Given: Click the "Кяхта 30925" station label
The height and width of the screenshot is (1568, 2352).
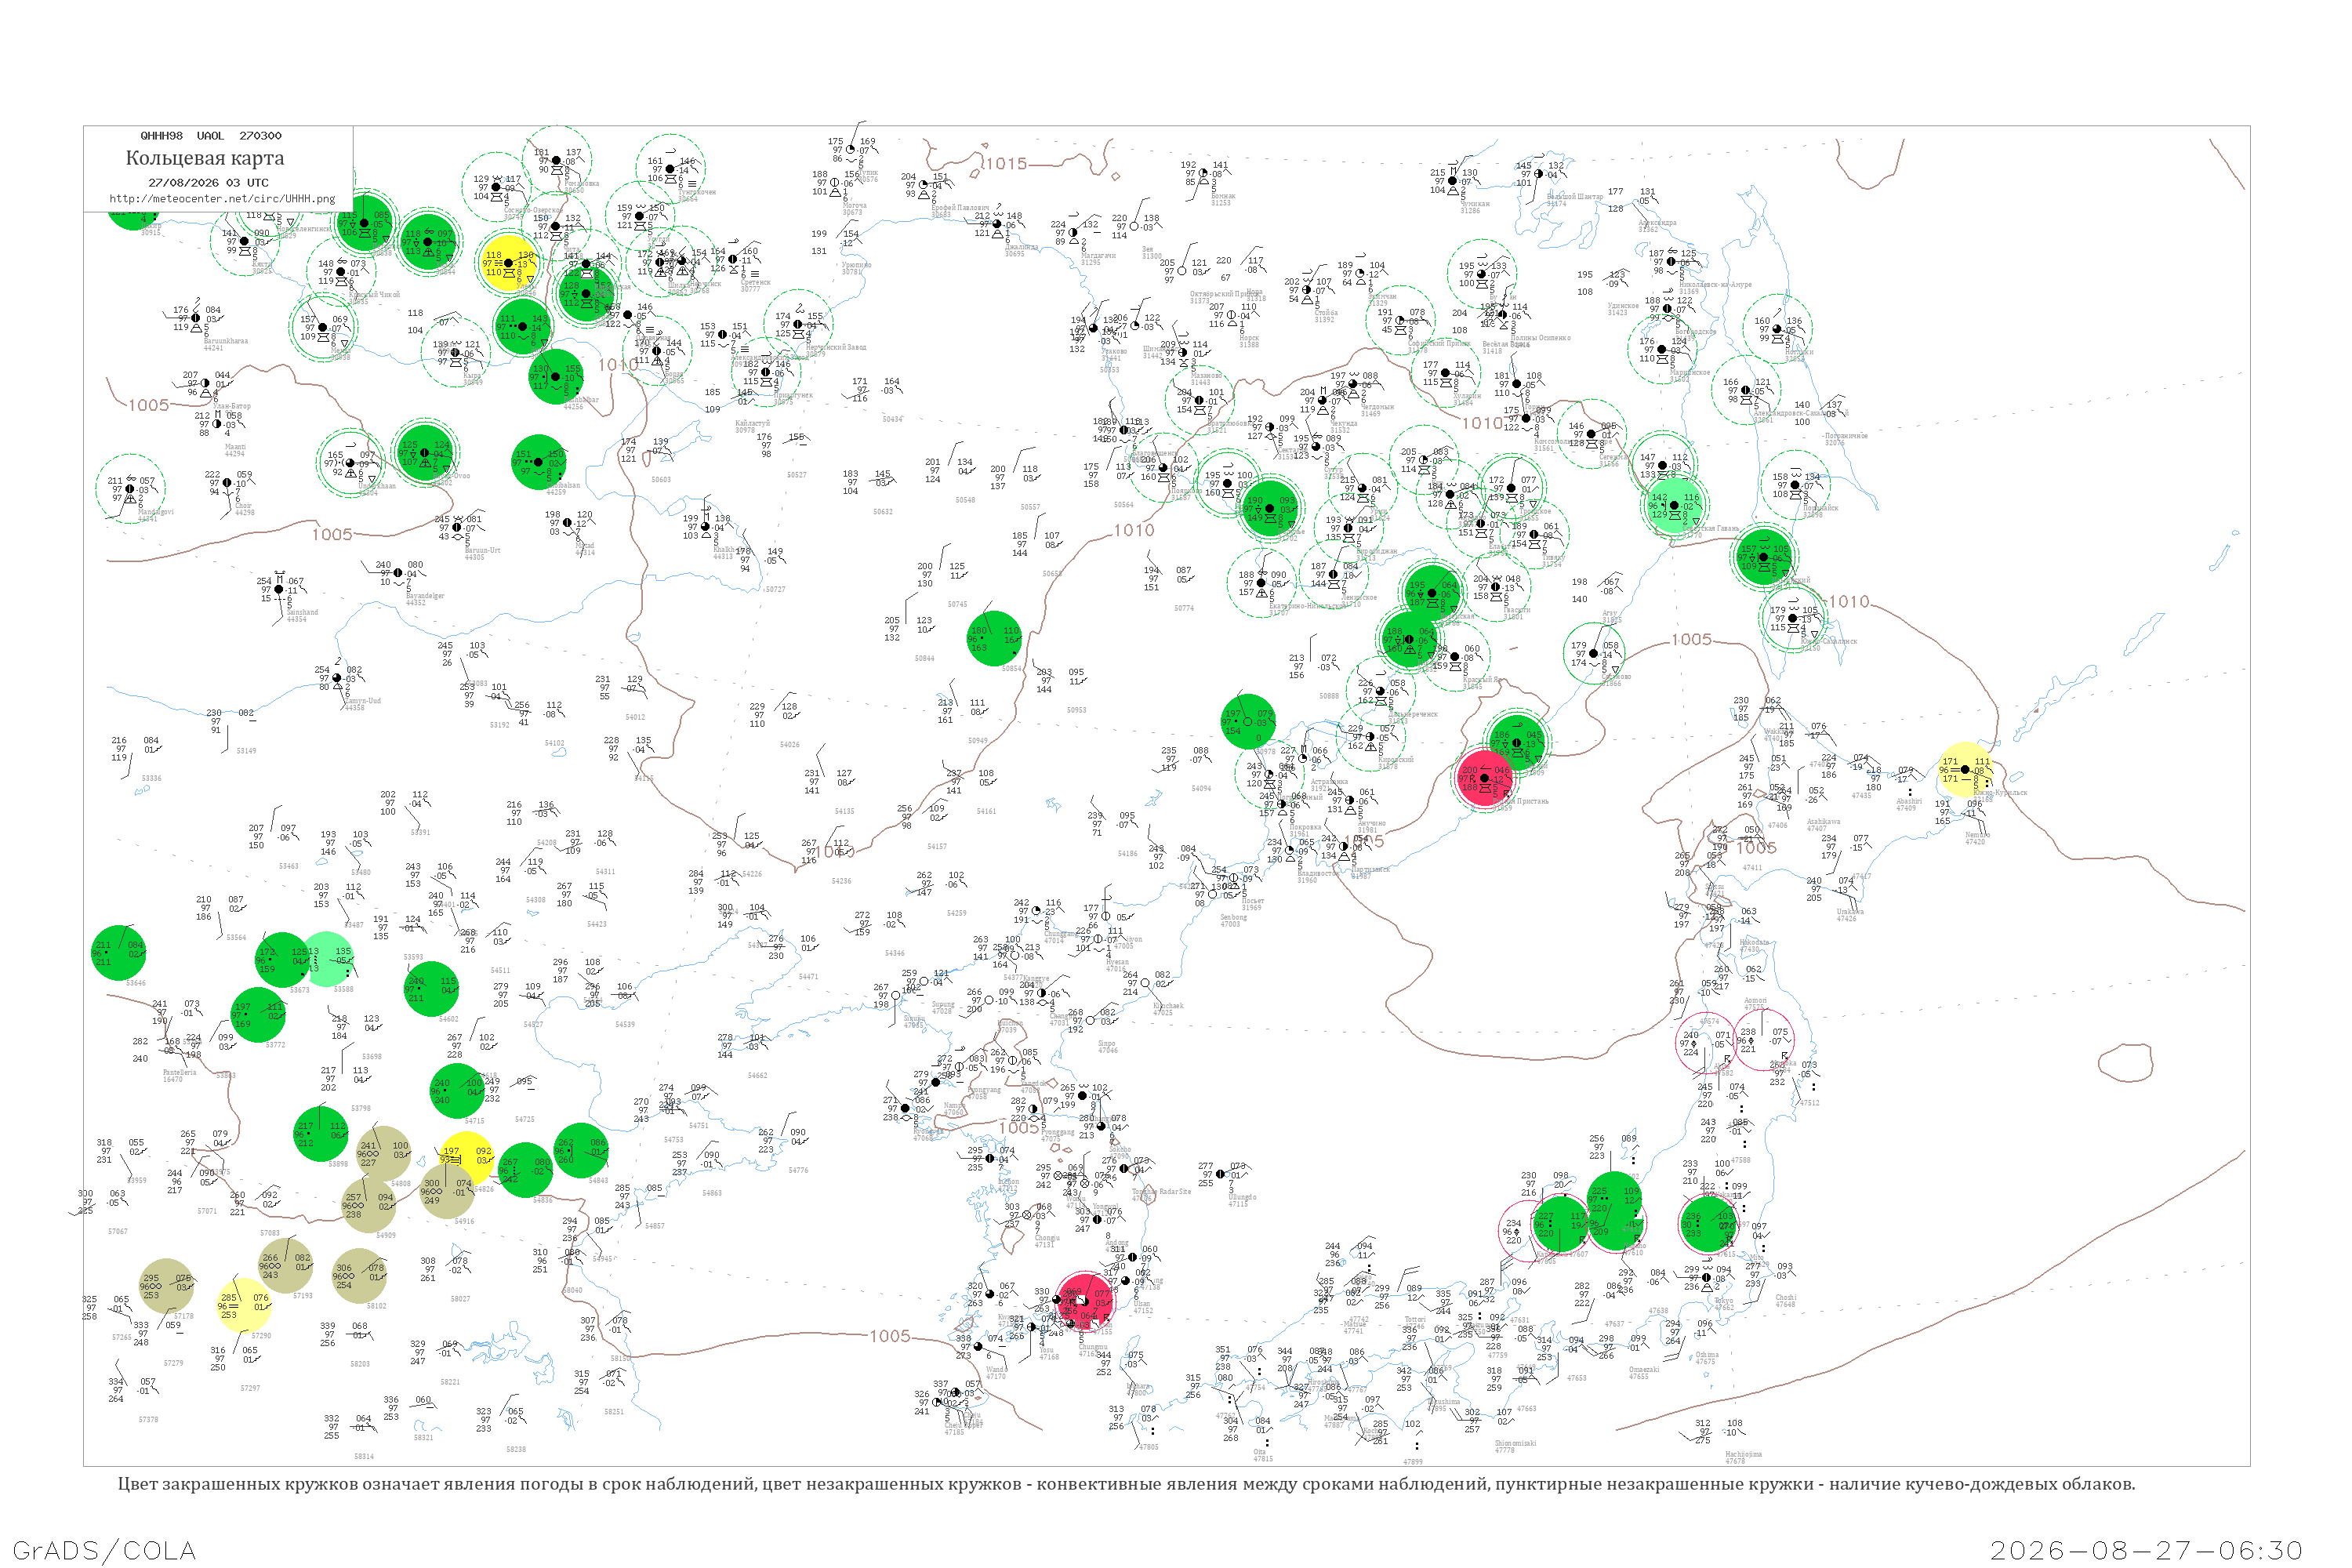Looking at the screenshot, I should pos(262,267).
